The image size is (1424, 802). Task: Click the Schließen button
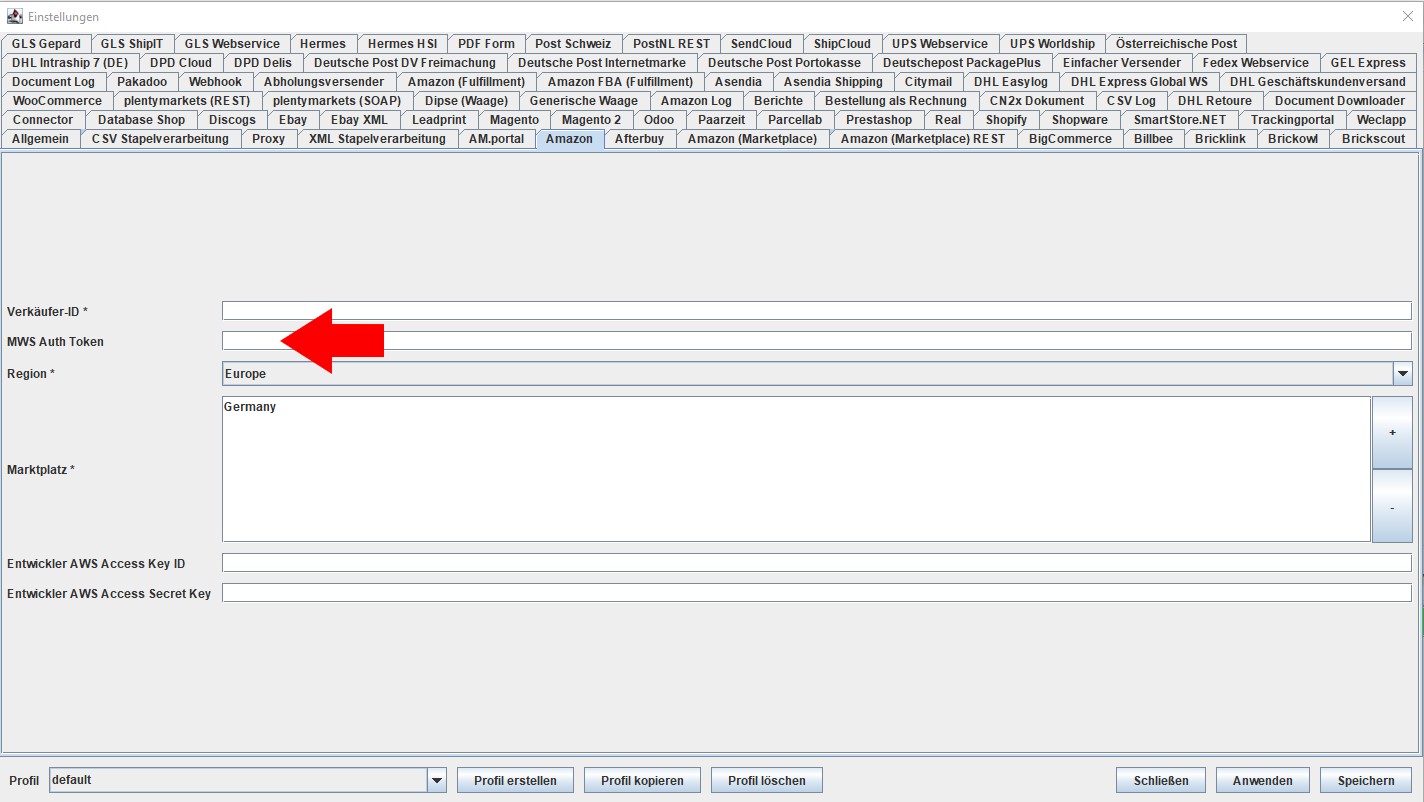(1161, 780)
